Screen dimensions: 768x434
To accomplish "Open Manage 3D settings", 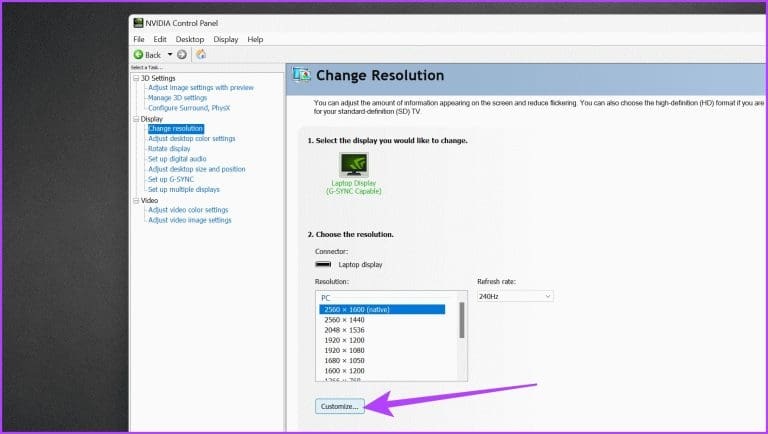I will point(177,98).
